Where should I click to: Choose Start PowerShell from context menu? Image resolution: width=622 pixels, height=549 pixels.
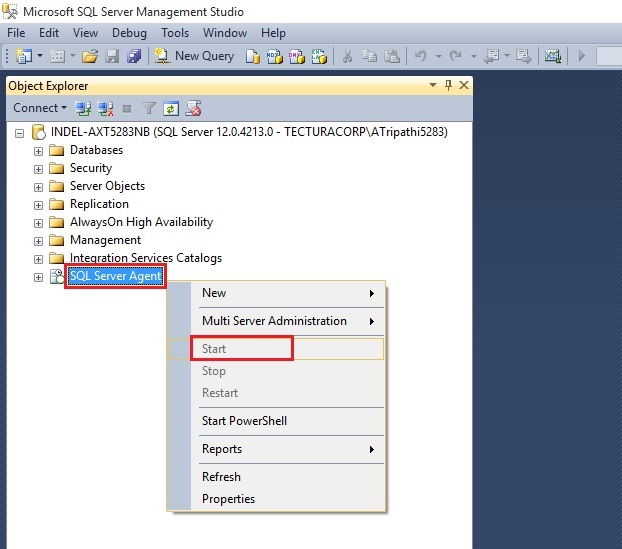[x=244, y=421]
